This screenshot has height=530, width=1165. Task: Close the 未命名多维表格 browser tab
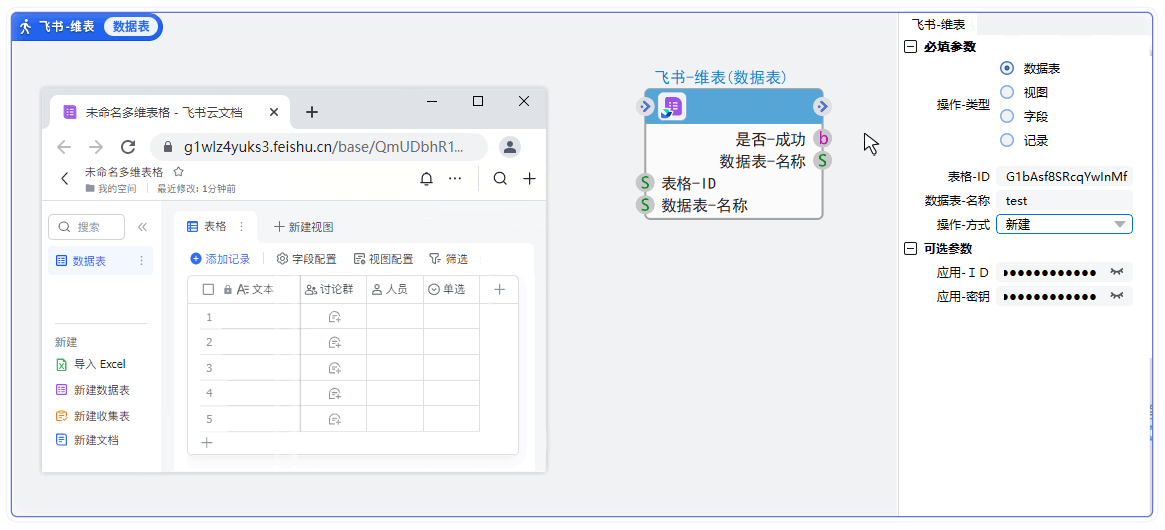tap(273, 112)
